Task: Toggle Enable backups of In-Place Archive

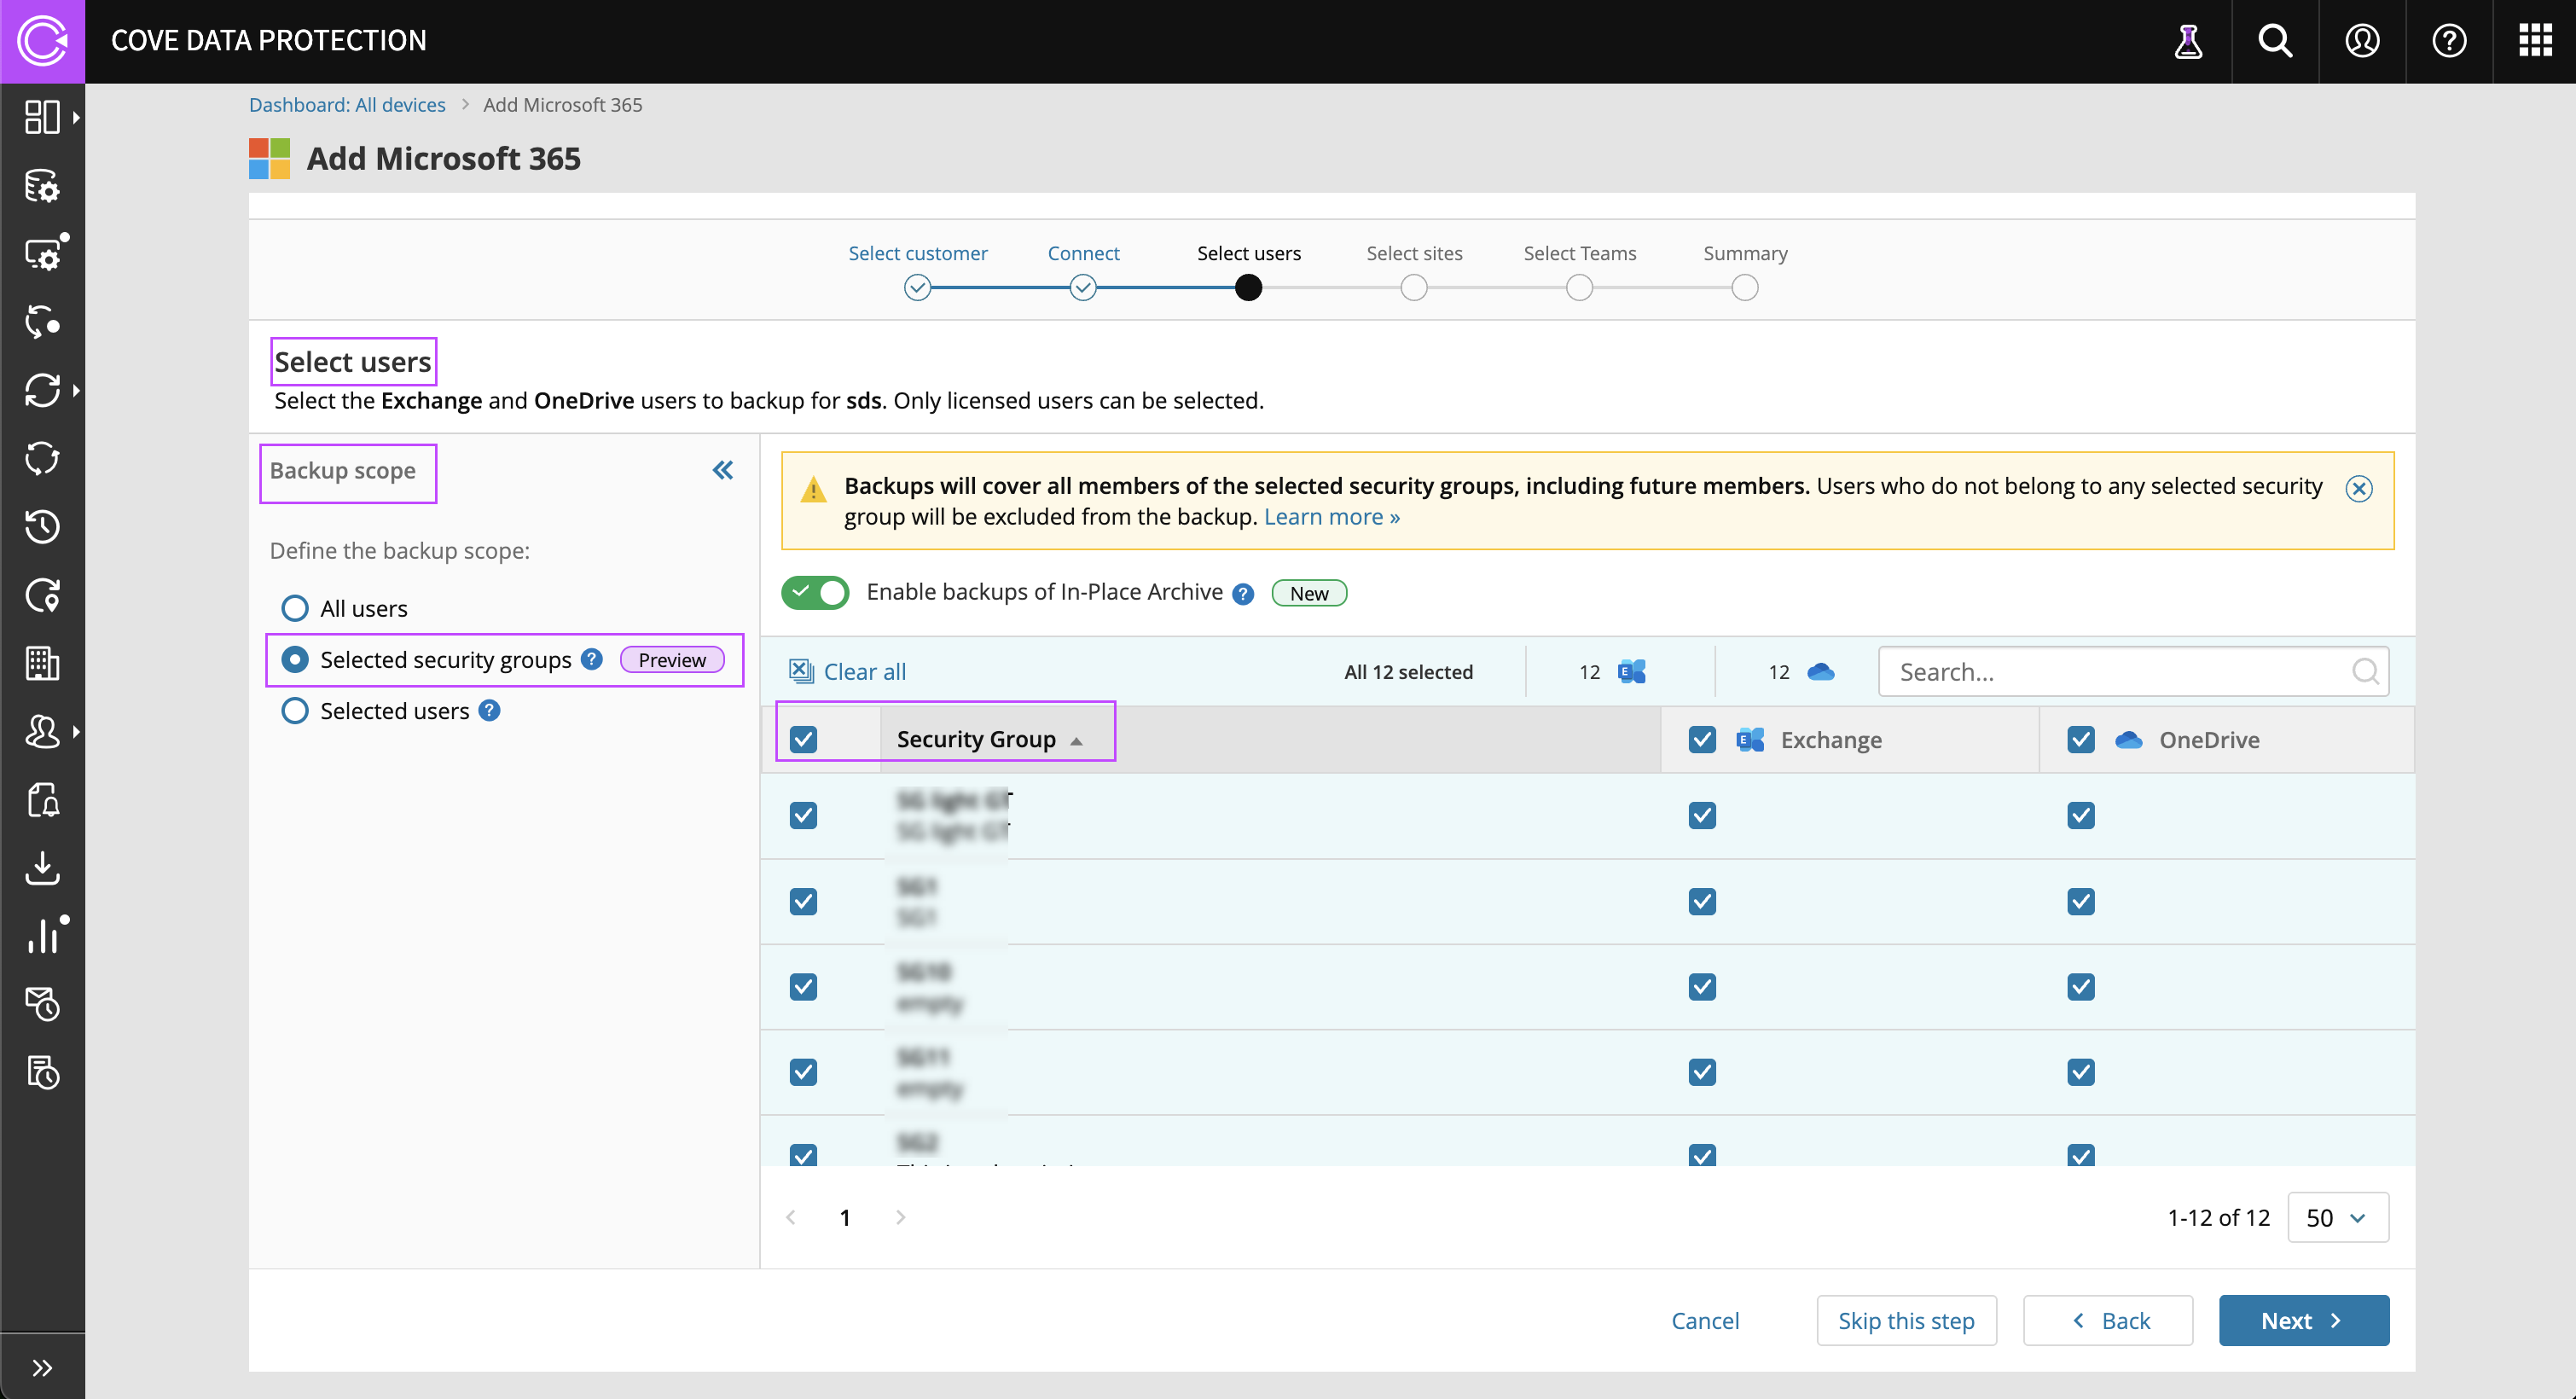Action: [815, 592]
